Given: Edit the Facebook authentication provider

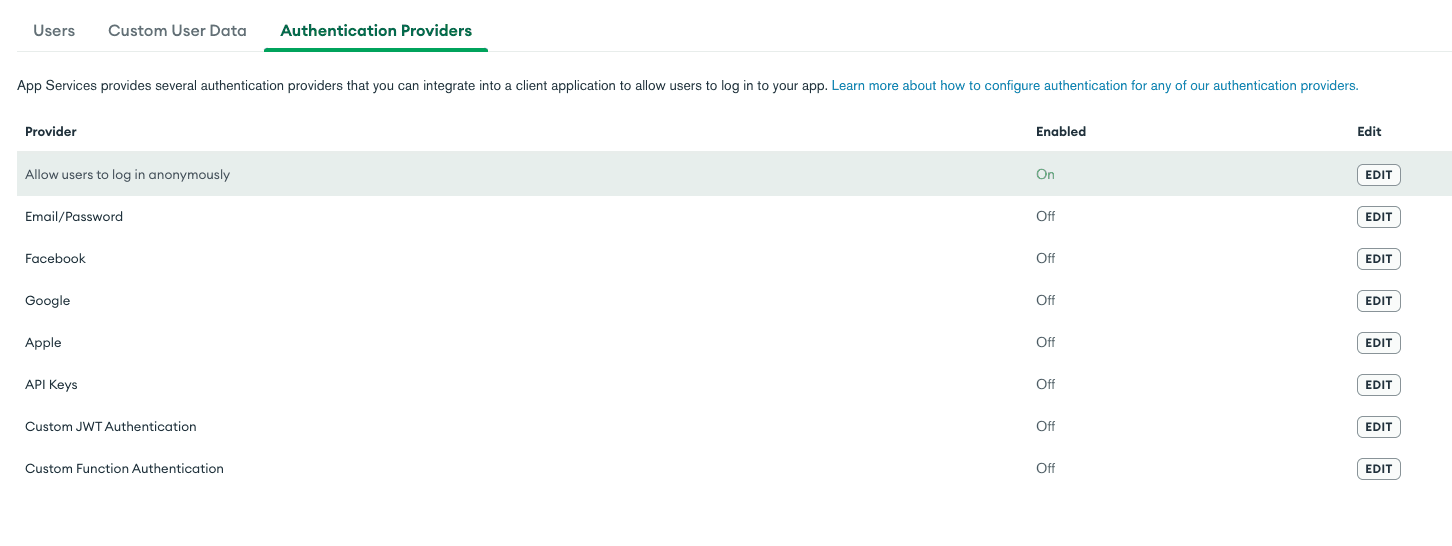Looking at the screenshot, I should (x=1378, y=259).
